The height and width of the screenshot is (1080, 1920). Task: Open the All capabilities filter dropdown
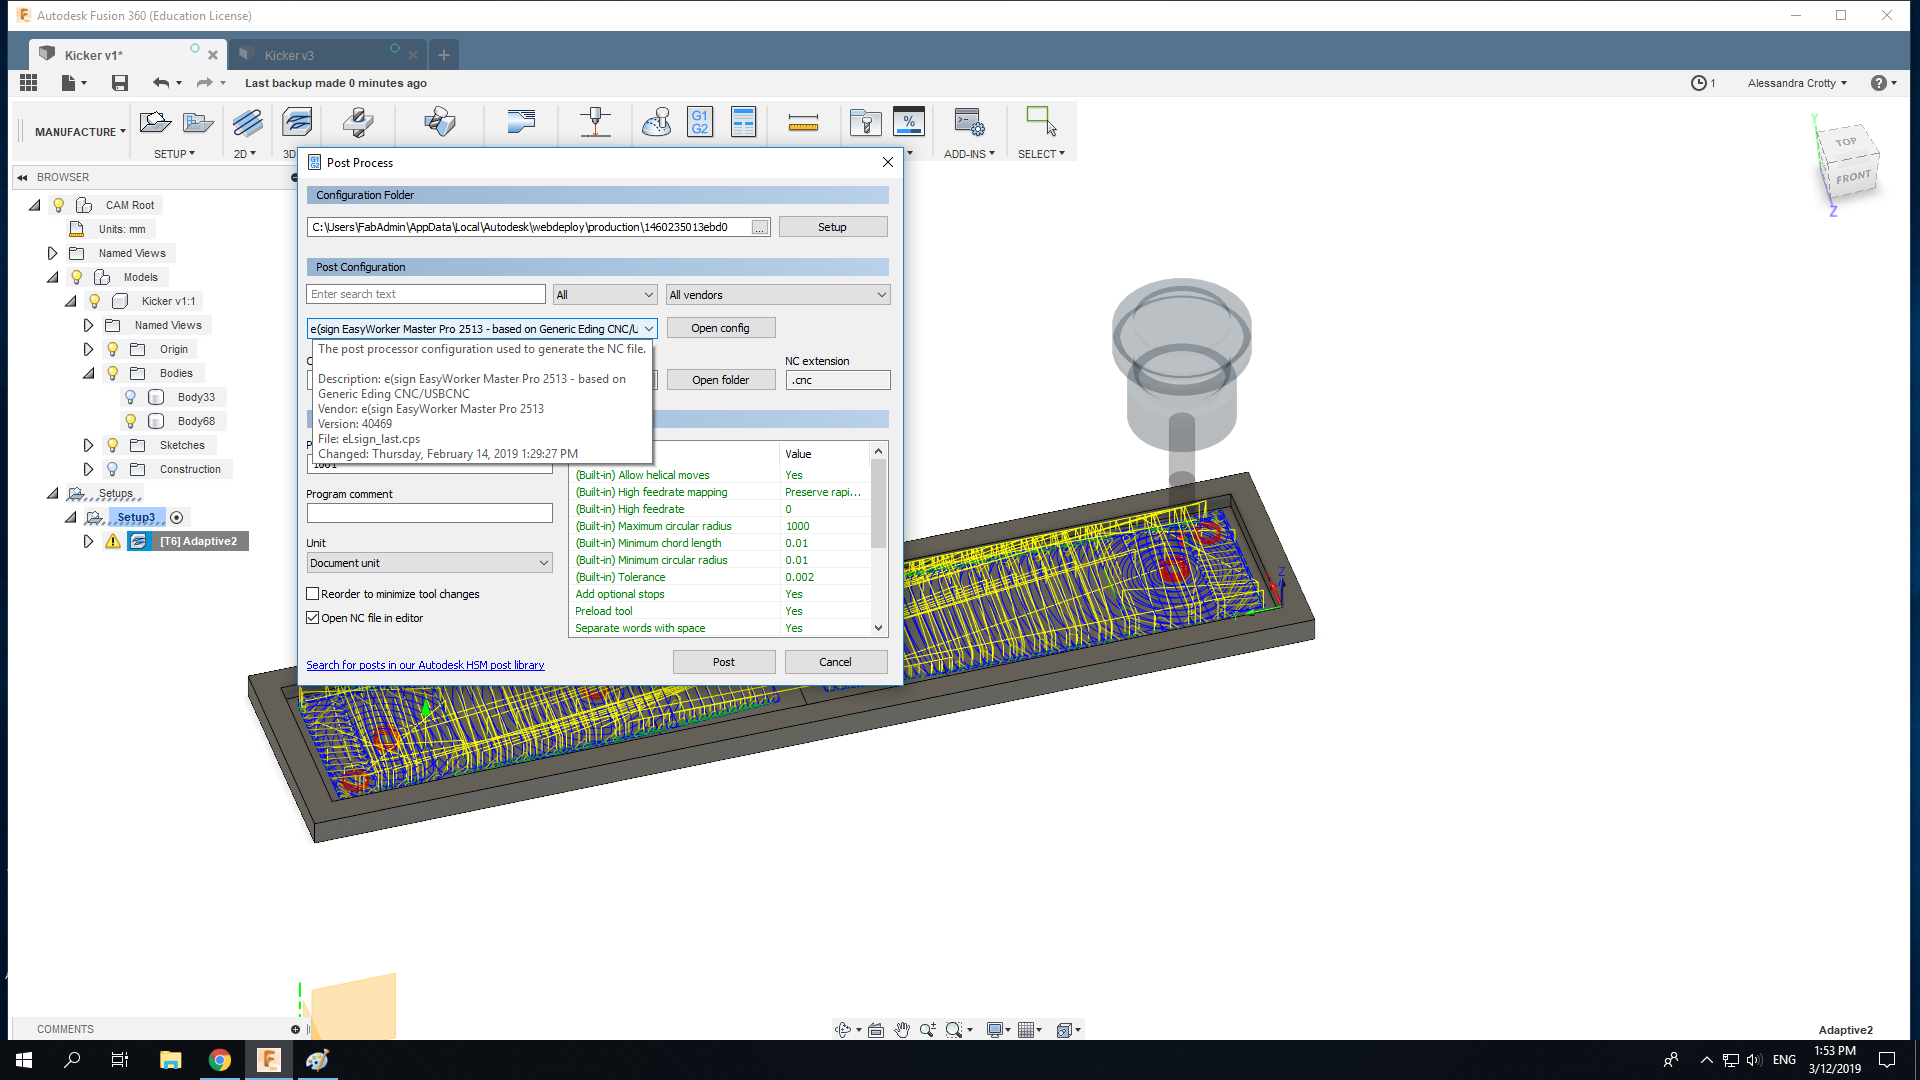pos(605,295)
